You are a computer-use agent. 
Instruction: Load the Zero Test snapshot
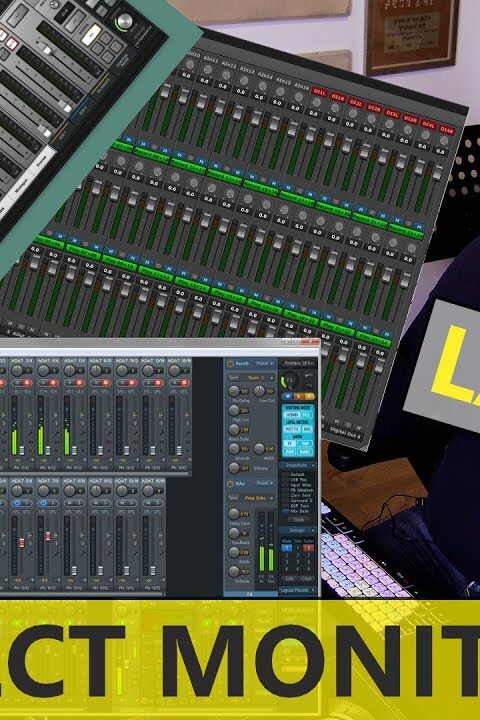pyautogui.click(x=298, y=495)
